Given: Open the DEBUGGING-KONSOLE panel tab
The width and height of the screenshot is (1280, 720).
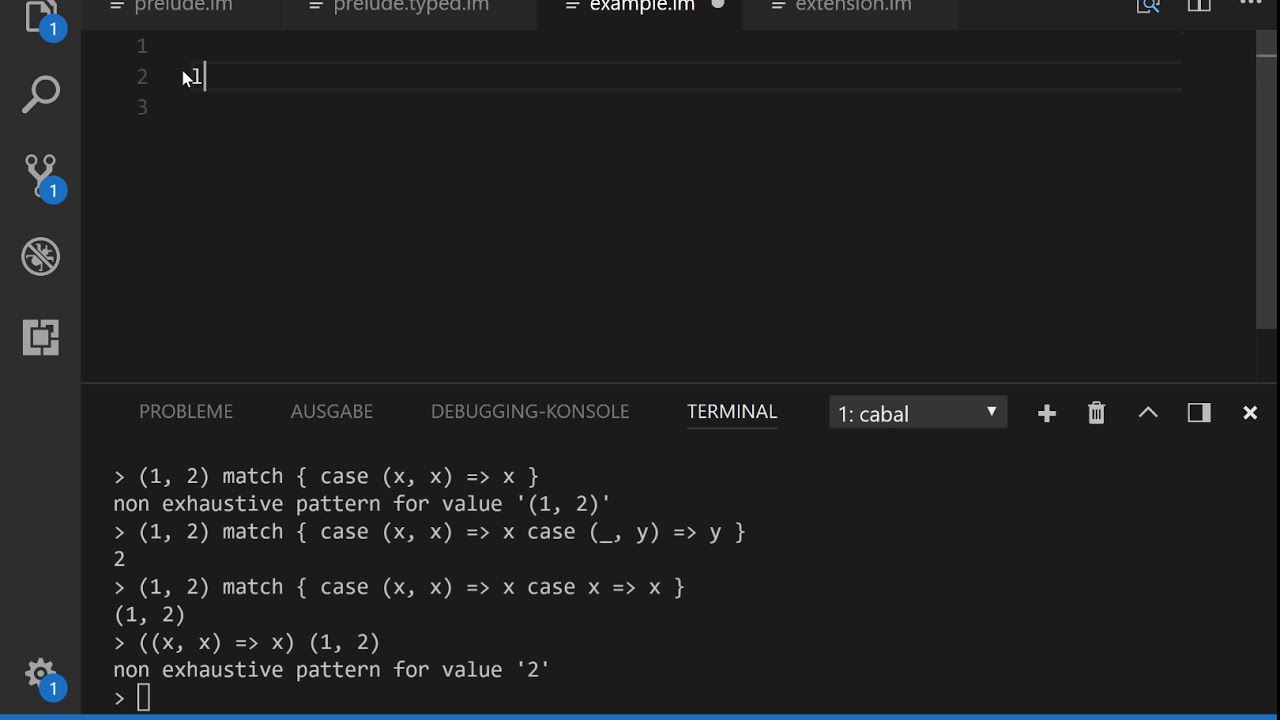Looking at the screenshot, I should [530, 412].
